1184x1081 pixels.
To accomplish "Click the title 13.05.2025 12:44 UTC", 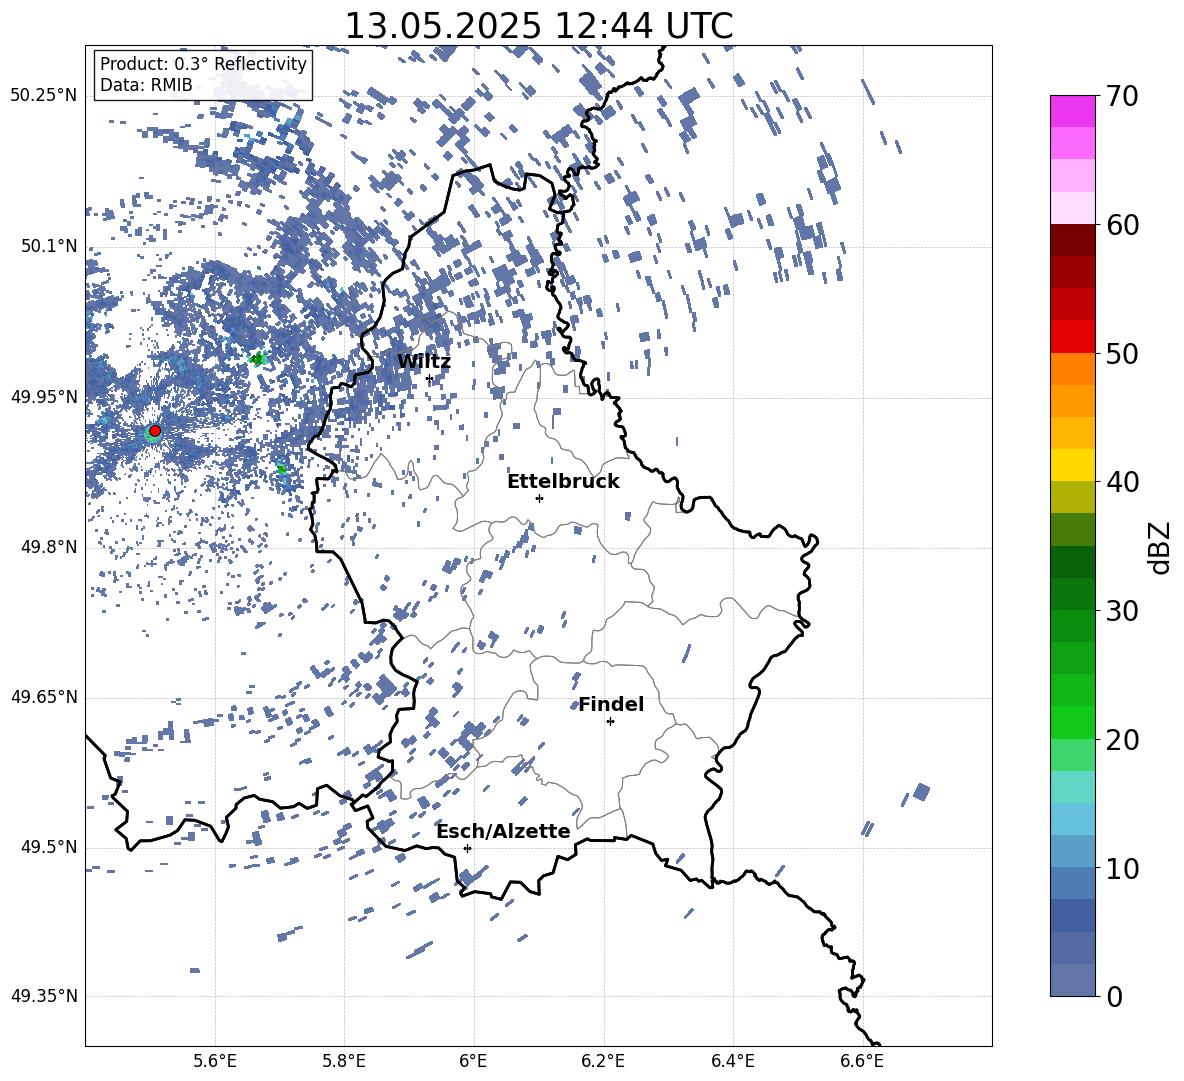I will pyautogui.click(x=539, y=26).
